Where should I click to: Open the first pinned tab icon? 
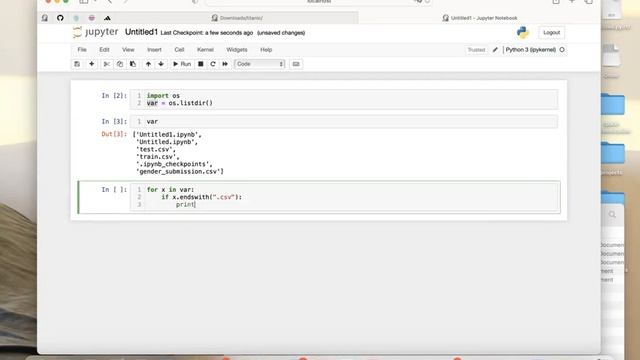click(45, 18)
